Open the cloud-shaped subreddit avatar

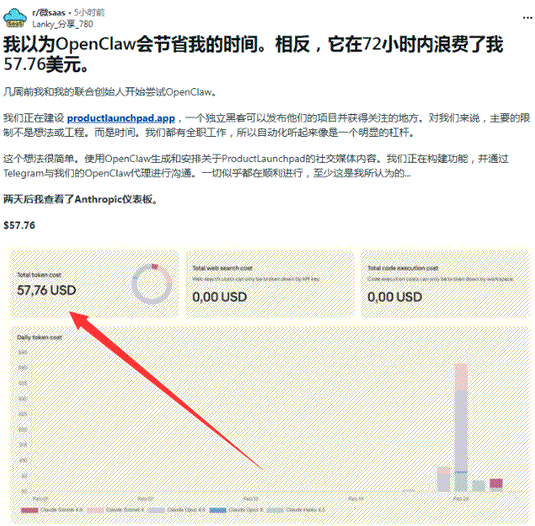tap(15, 18)
